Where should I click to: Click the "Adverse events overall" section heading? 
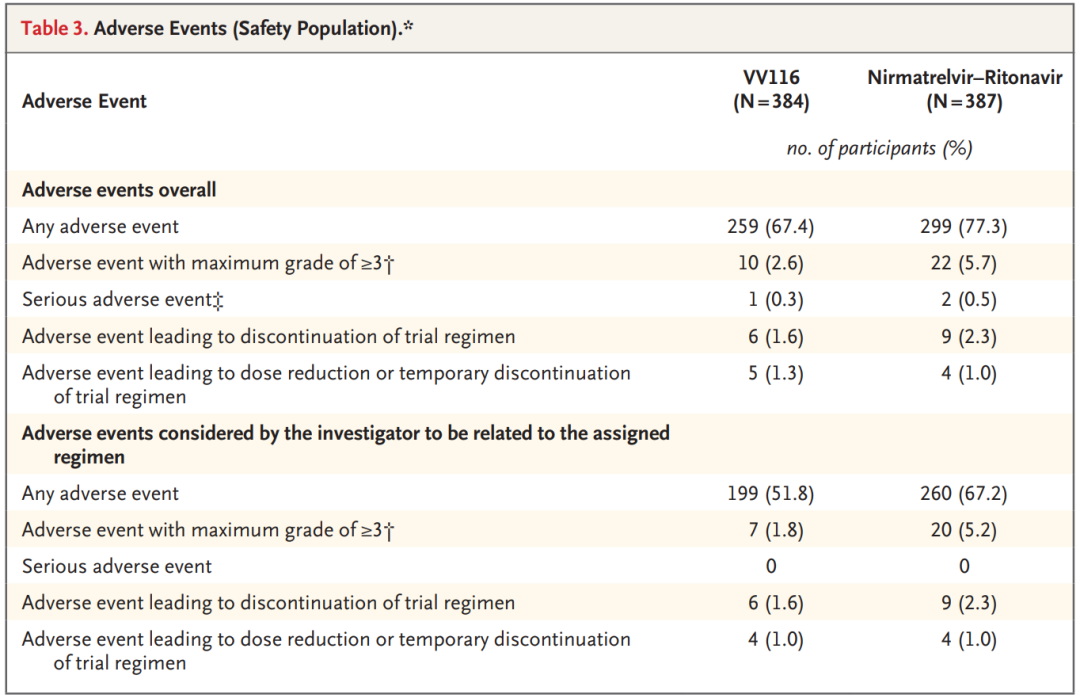[119, 190]
